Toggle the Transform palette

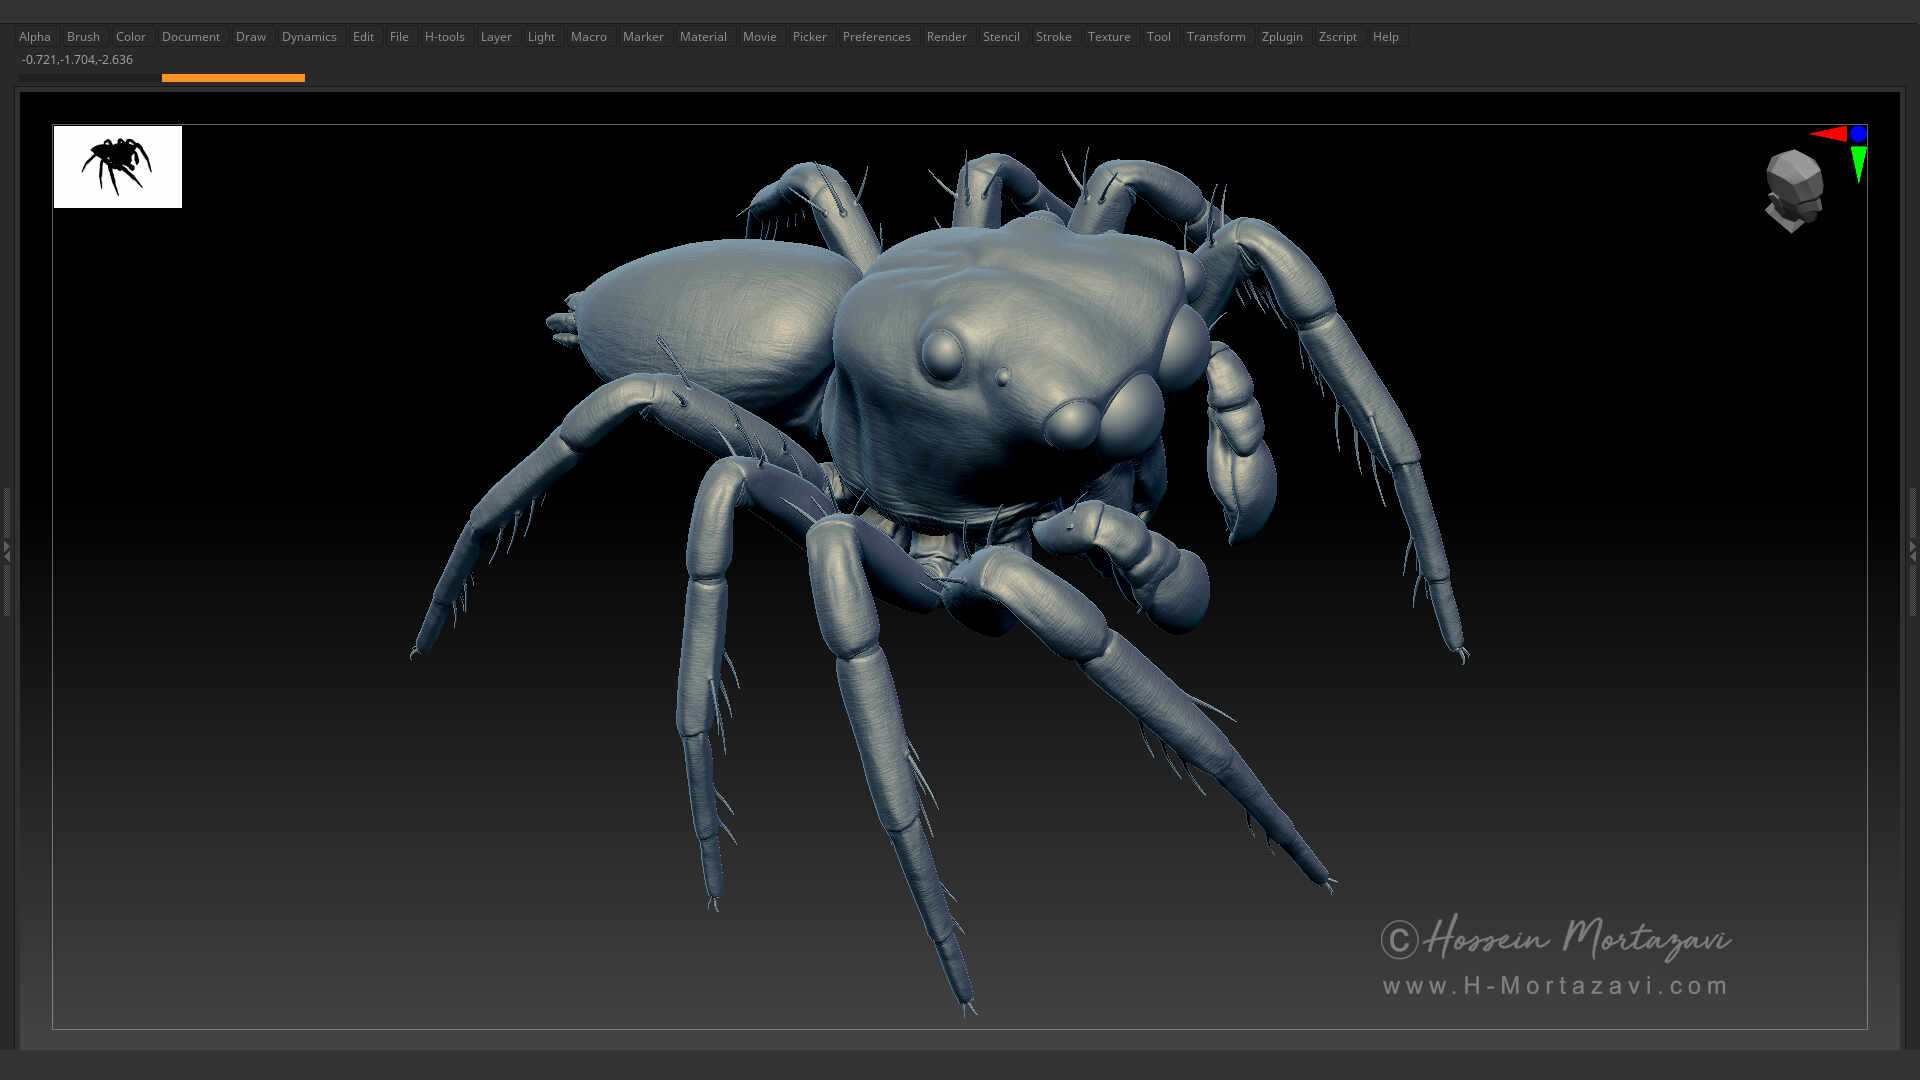pyautogui.click(x=1216, y=36)
